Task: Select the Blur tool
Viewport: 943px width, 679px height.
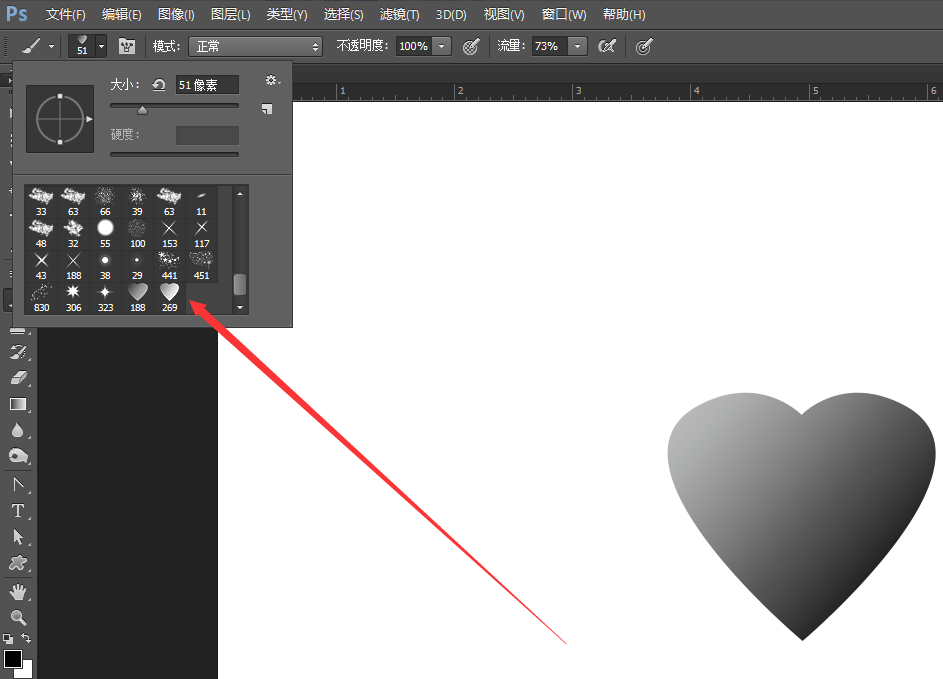Action: 18,430
